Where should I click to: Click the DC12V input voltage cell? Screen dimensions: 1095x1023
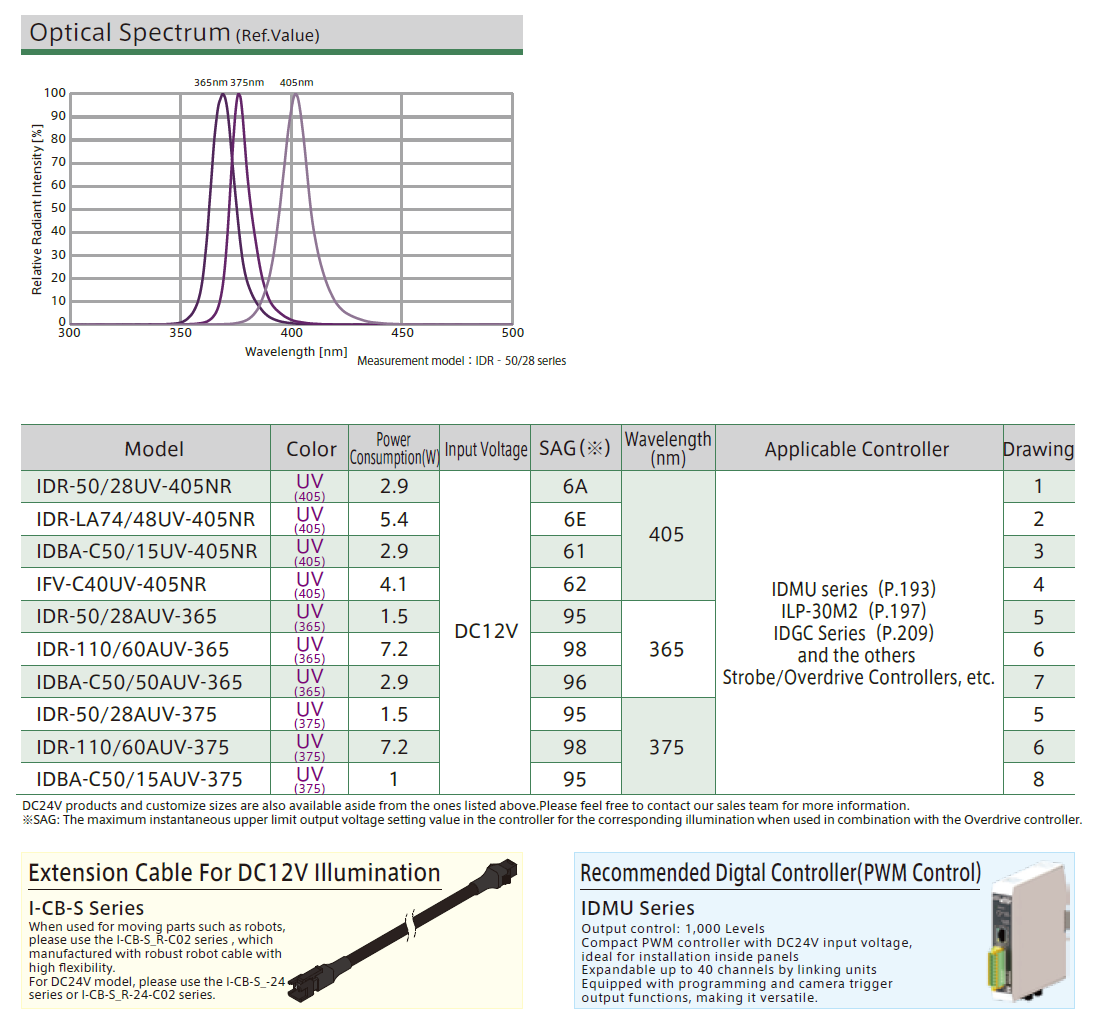(x=485, y=633)
